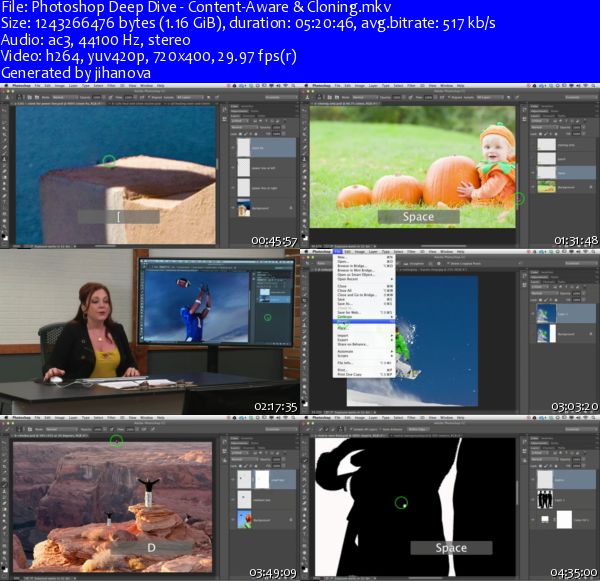Choose Save As... in open File menu
Image resolution: width=600 pixels, height=581 pixels.
point(364,304)
